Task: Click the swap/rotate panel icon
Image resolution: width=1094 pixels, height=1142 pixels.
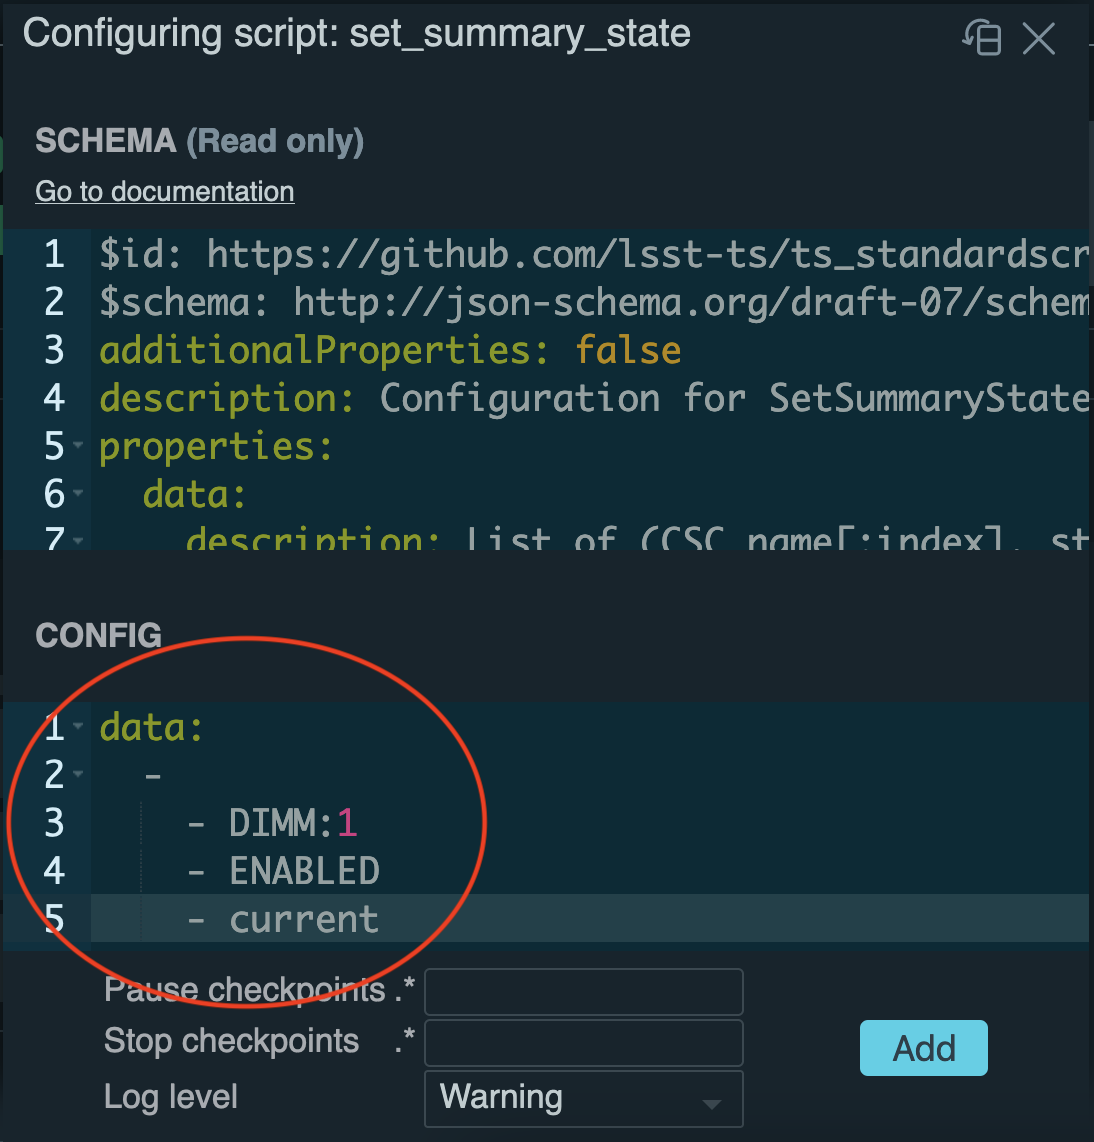Action: click(981, 38)
